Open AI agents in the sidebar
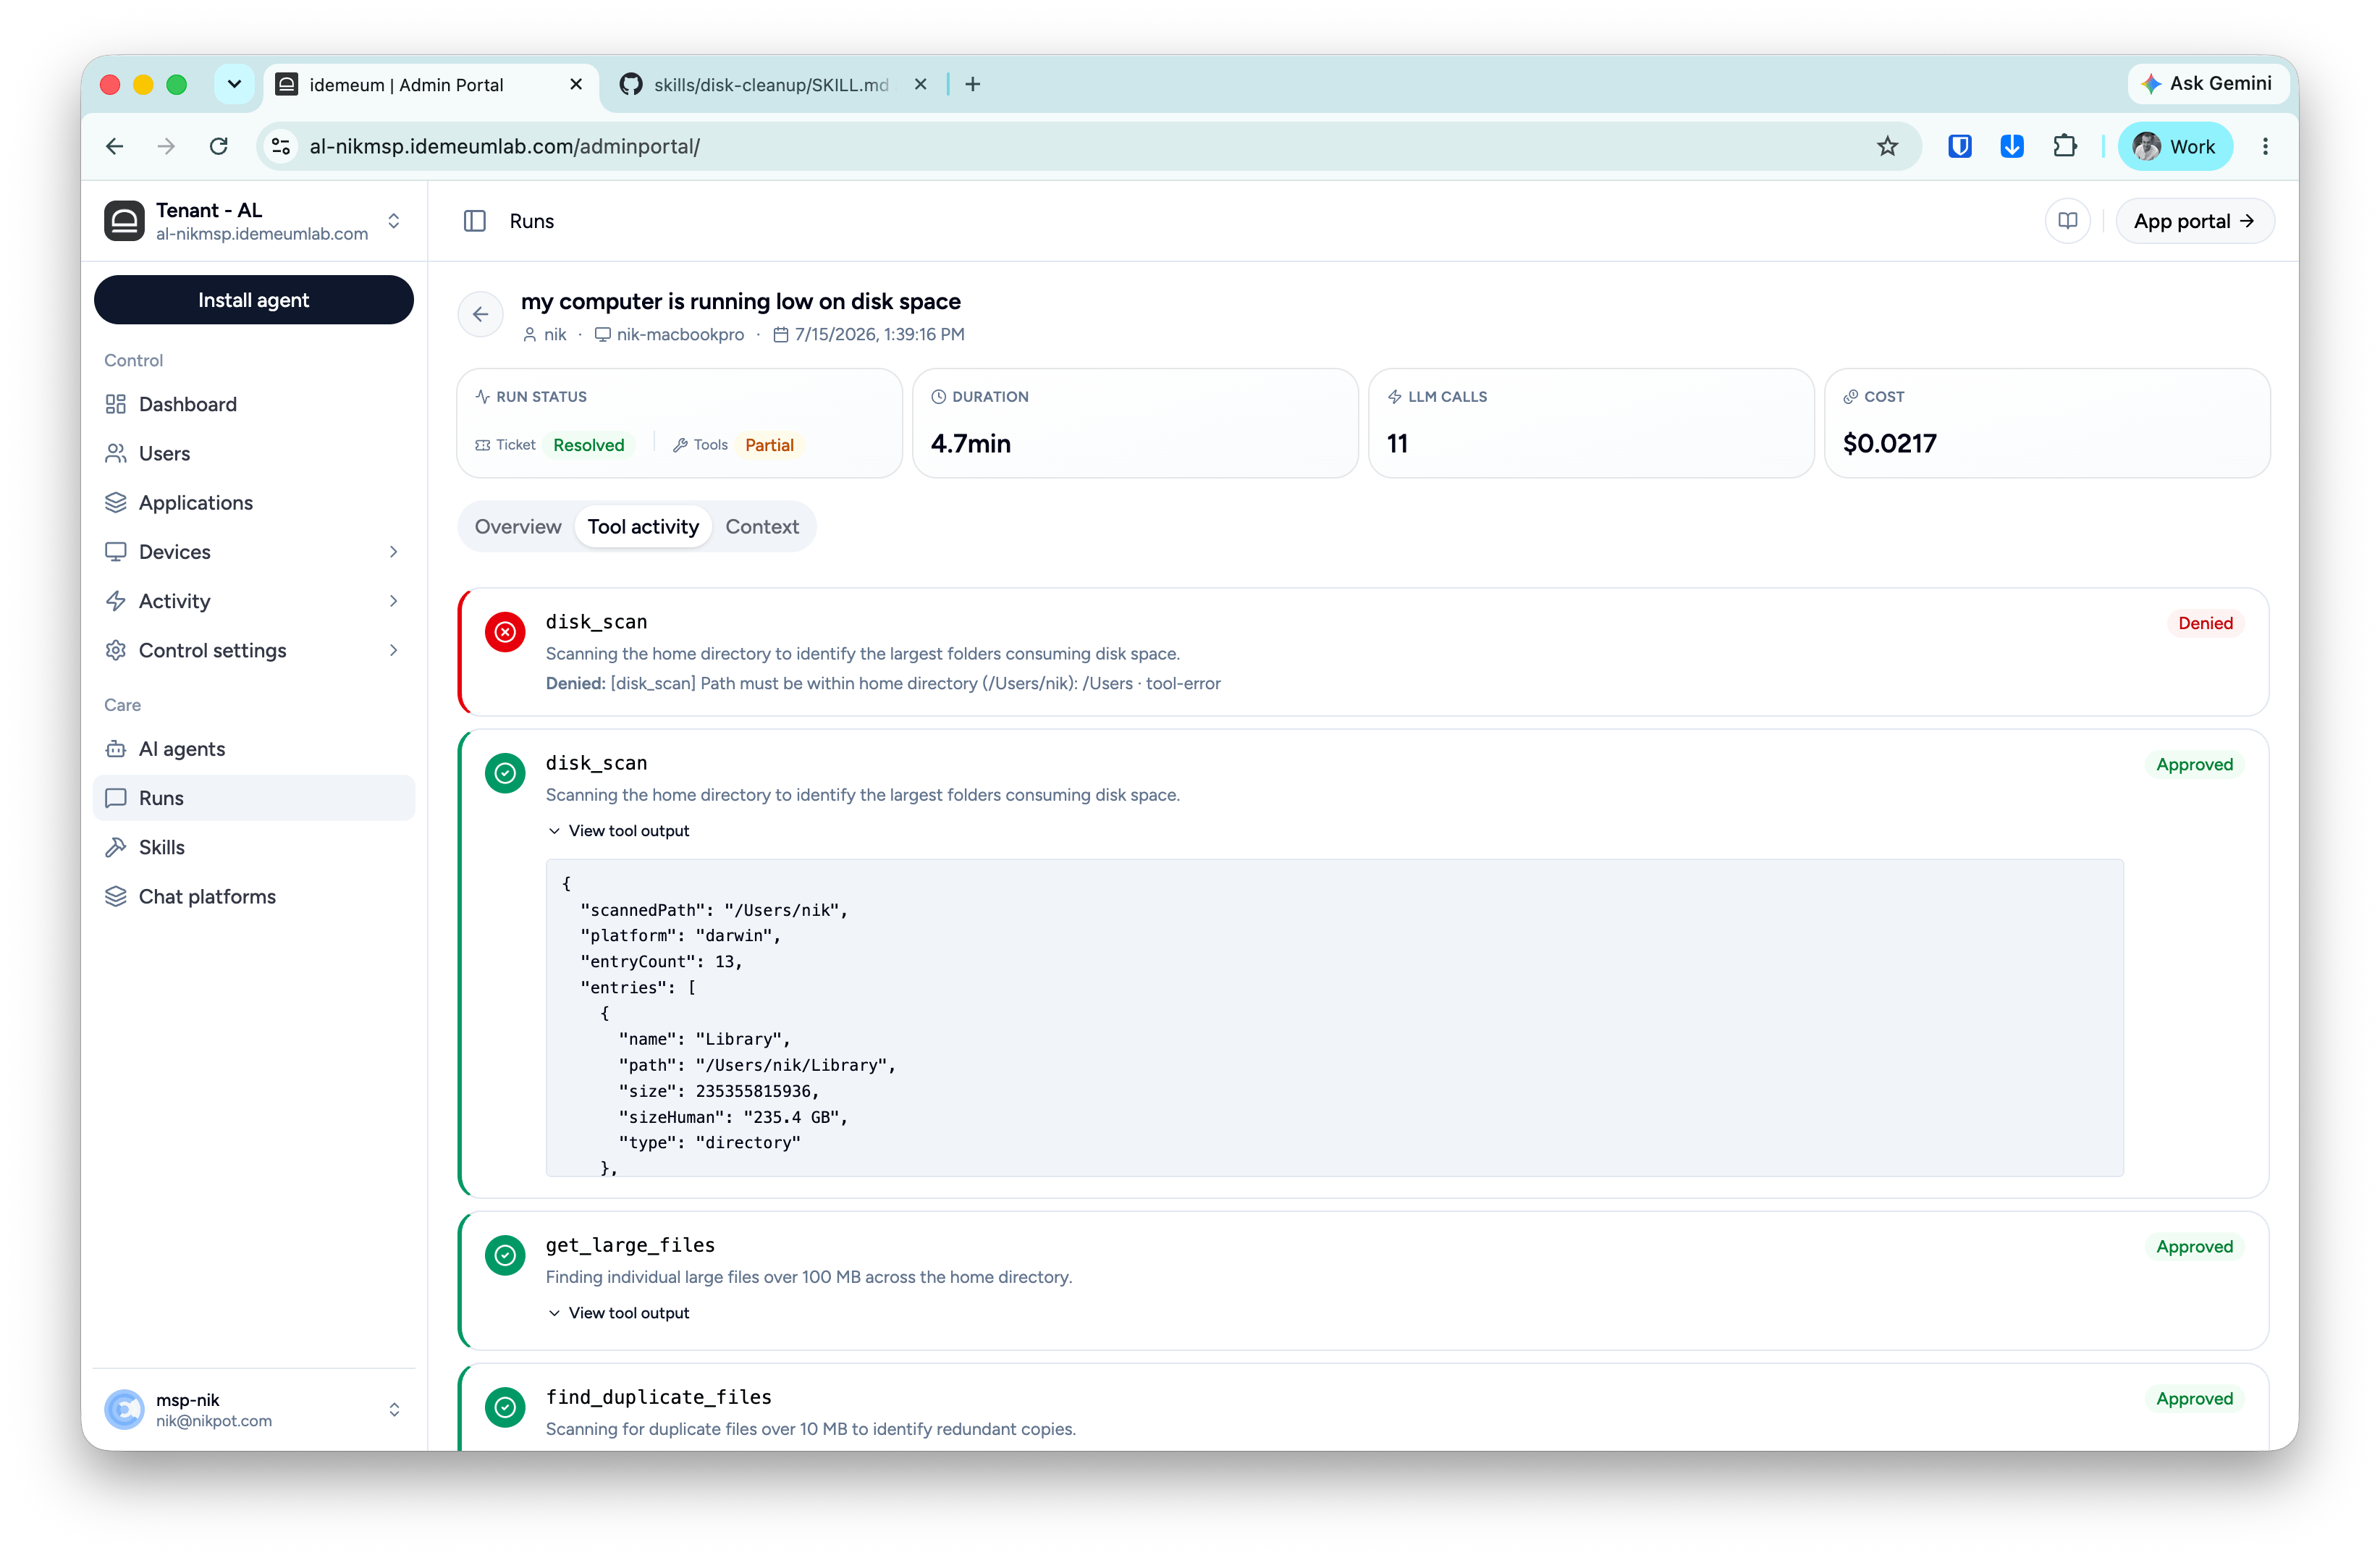The image size is (2380, 1558). [254, 749]
